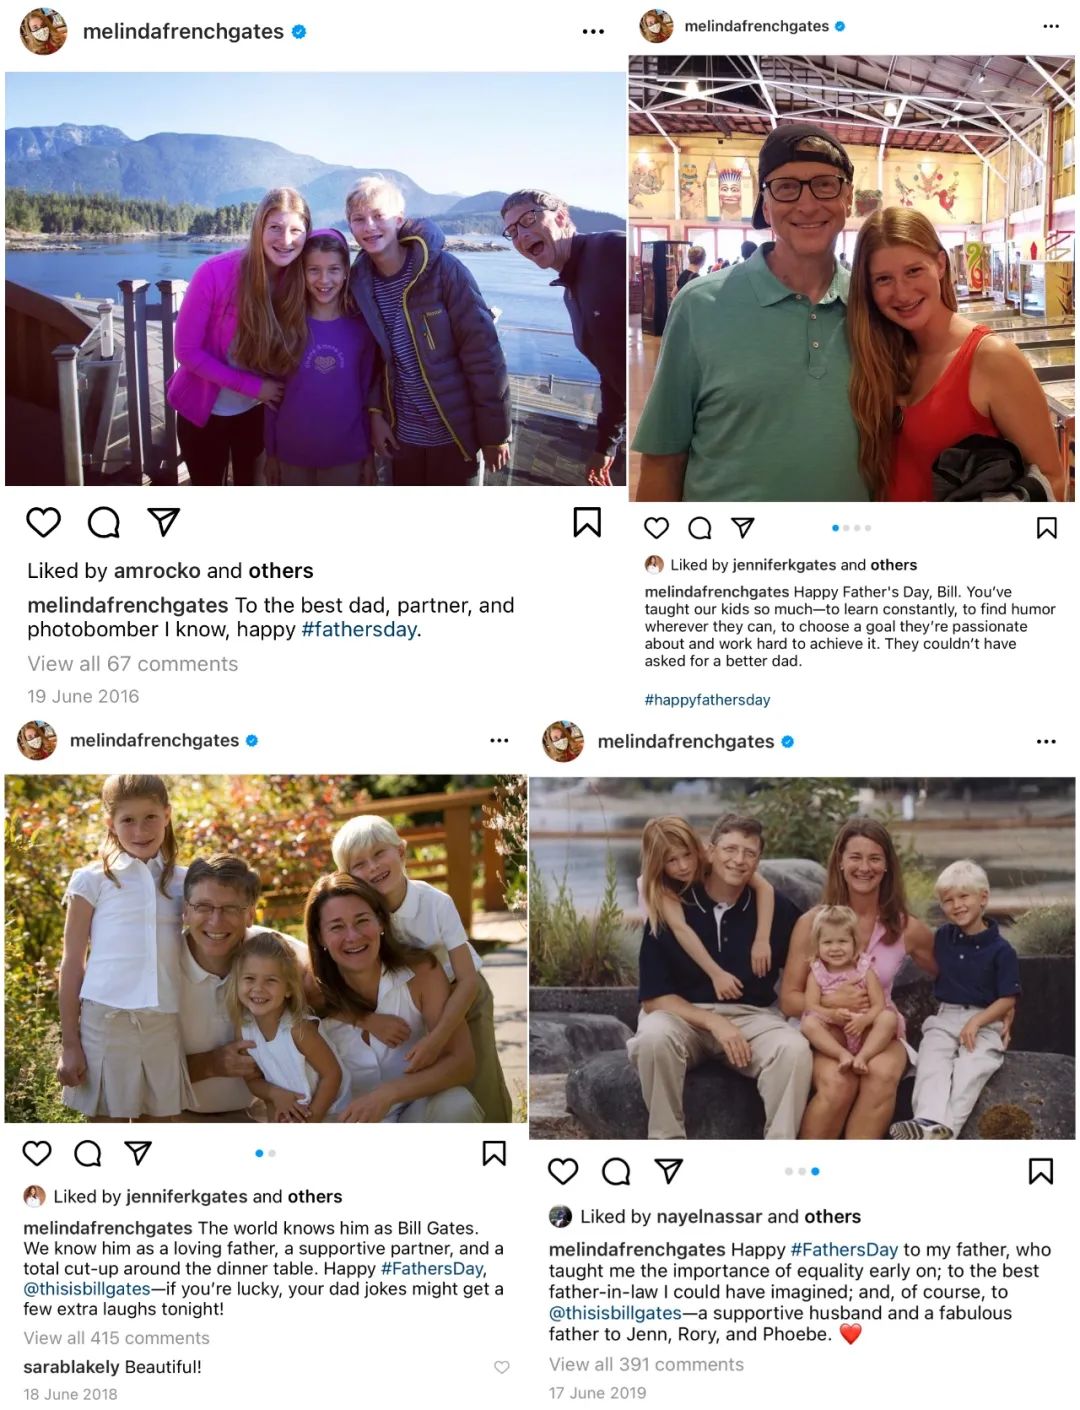
Task: Open comments on the photobomber post
Action: (x=103, y=522)
